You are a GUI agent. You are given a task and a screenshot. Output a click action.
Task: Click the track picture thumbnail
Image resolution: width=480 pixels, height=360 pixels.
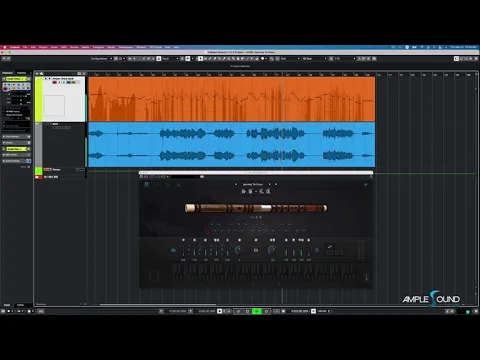click(x=54, y=105)
